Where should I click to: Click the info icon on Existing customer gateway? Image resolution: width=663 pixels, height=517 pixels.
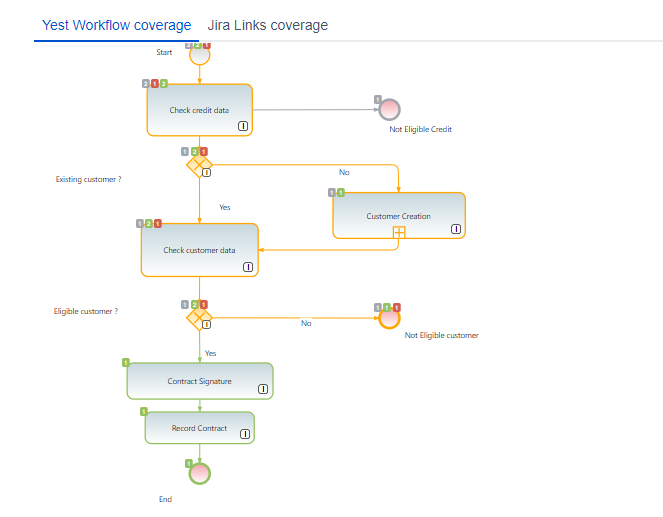coord(206,172)
